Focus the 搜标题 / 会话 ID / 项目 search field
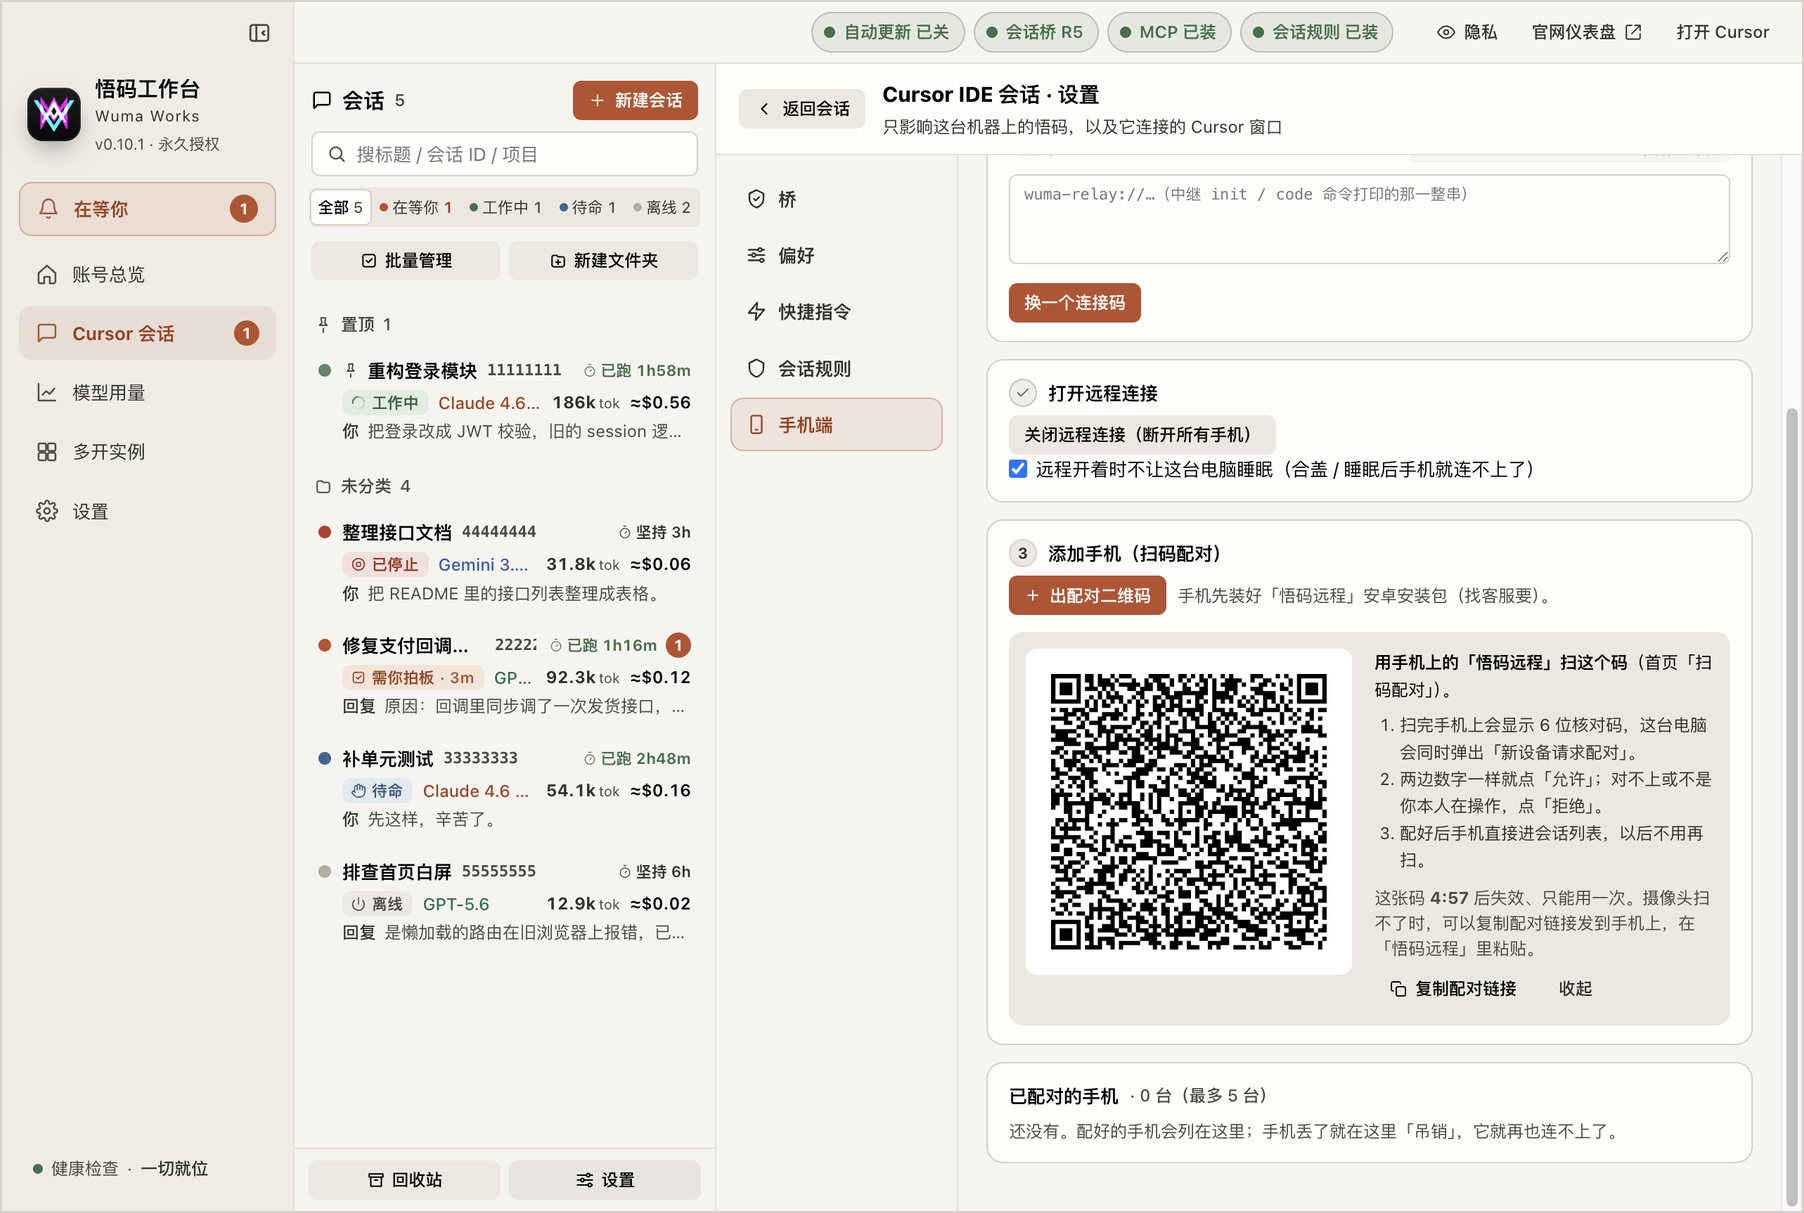This screenshot has width=1804, height=1213. (x=504, y=154)
